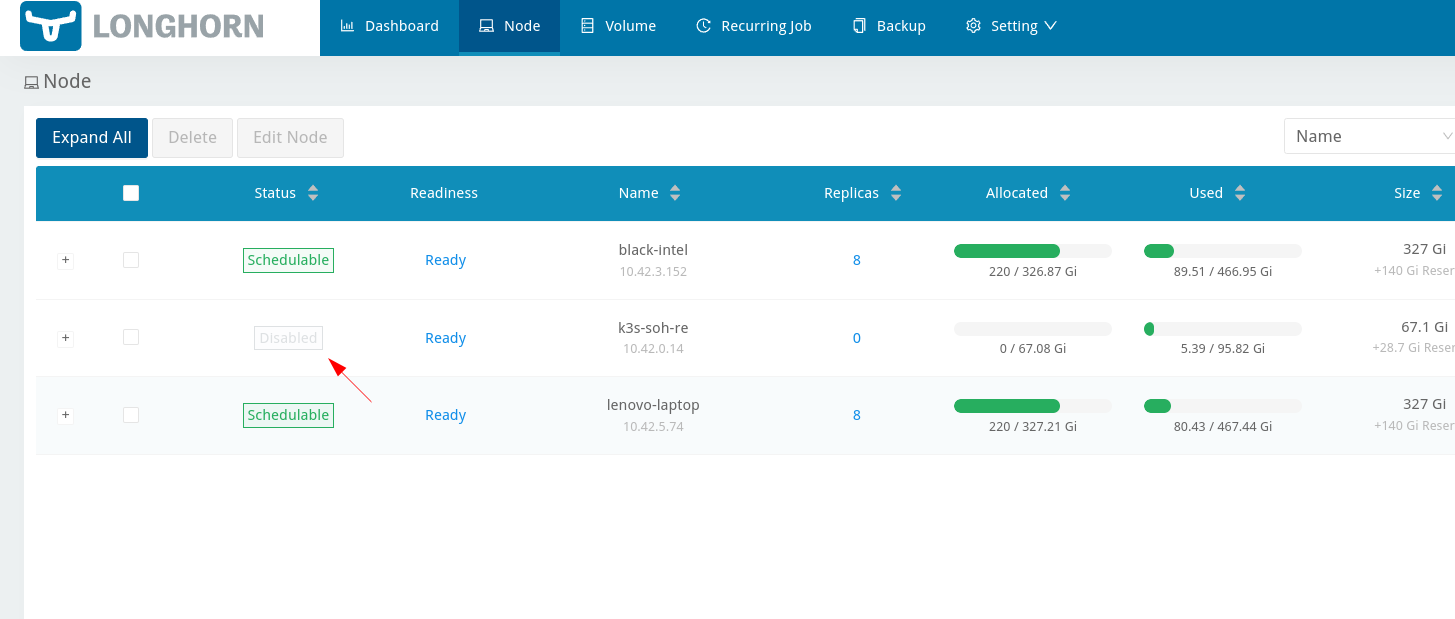The image size is (1455, 619).
Task: Click the Edit Node button
Action: click(x=290, y=138)
